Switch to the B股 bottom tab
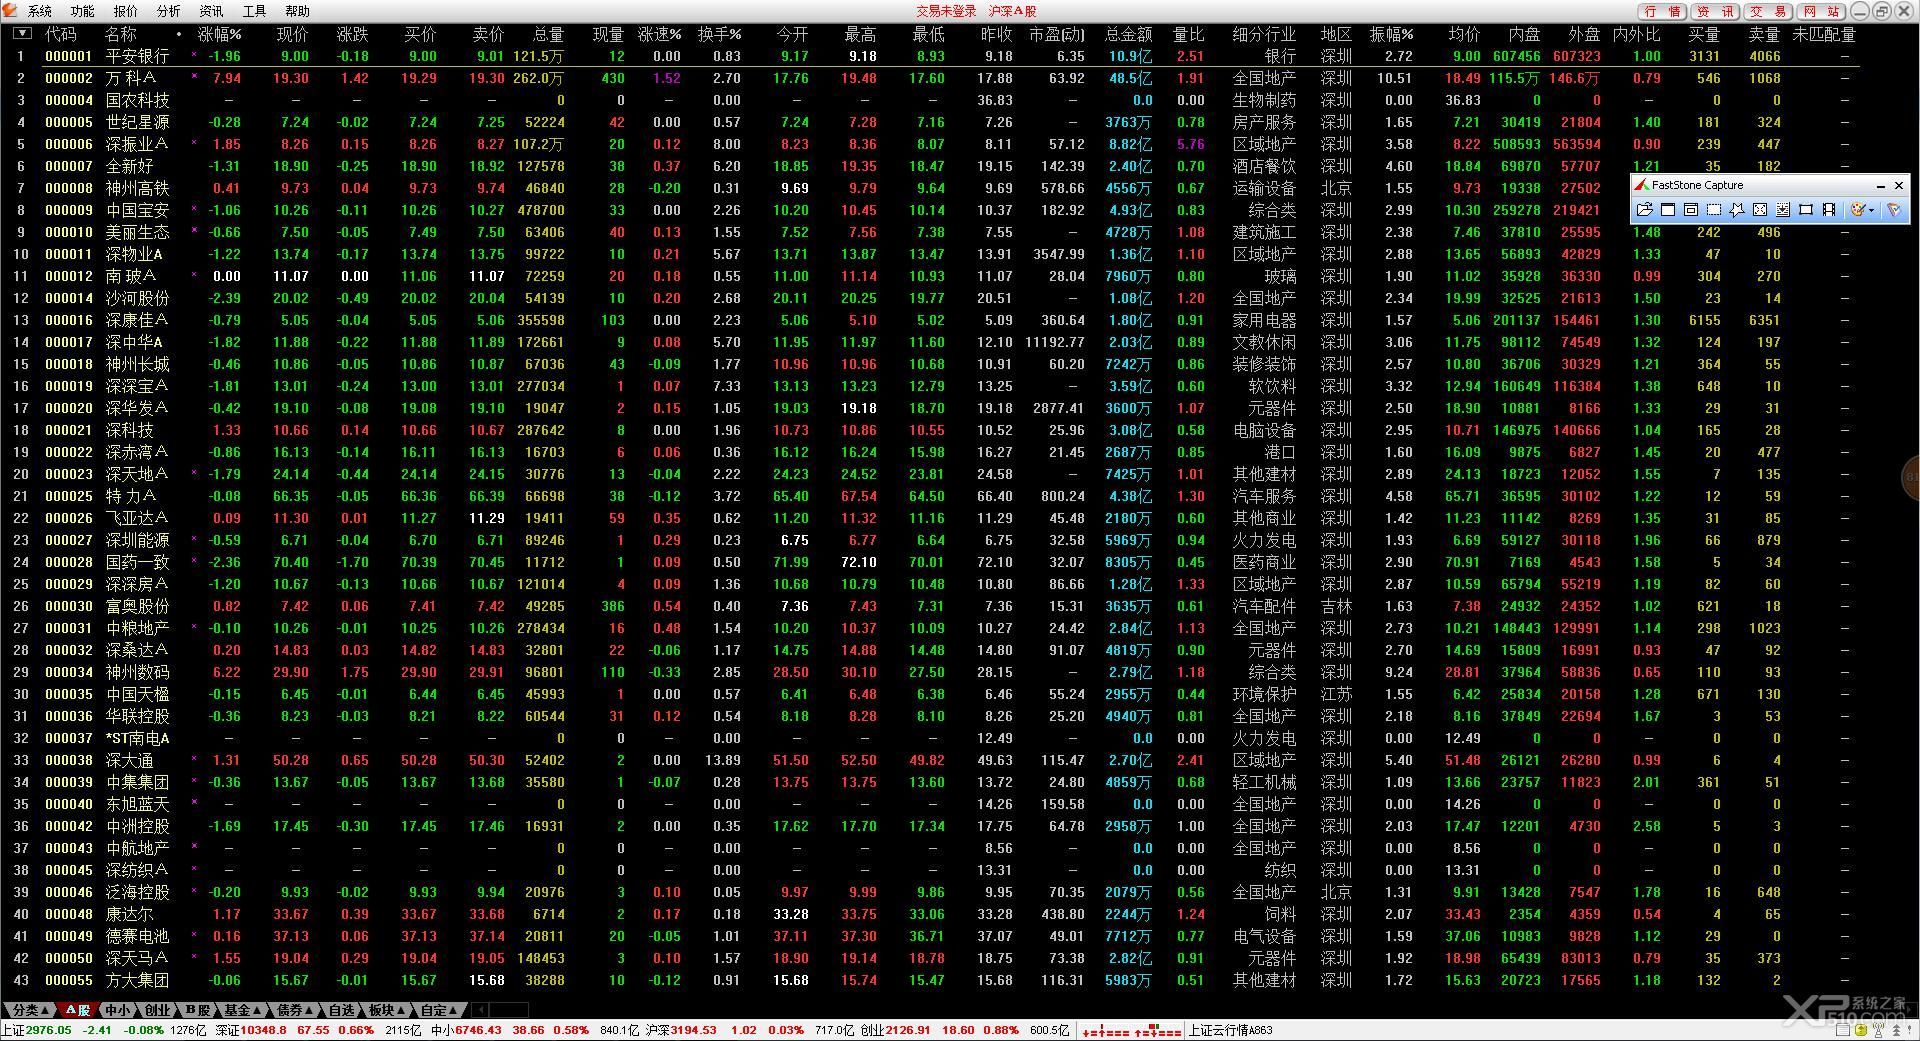Image resolution: width=1920 pixels, height=1041 pixels. pos(197,1010)
